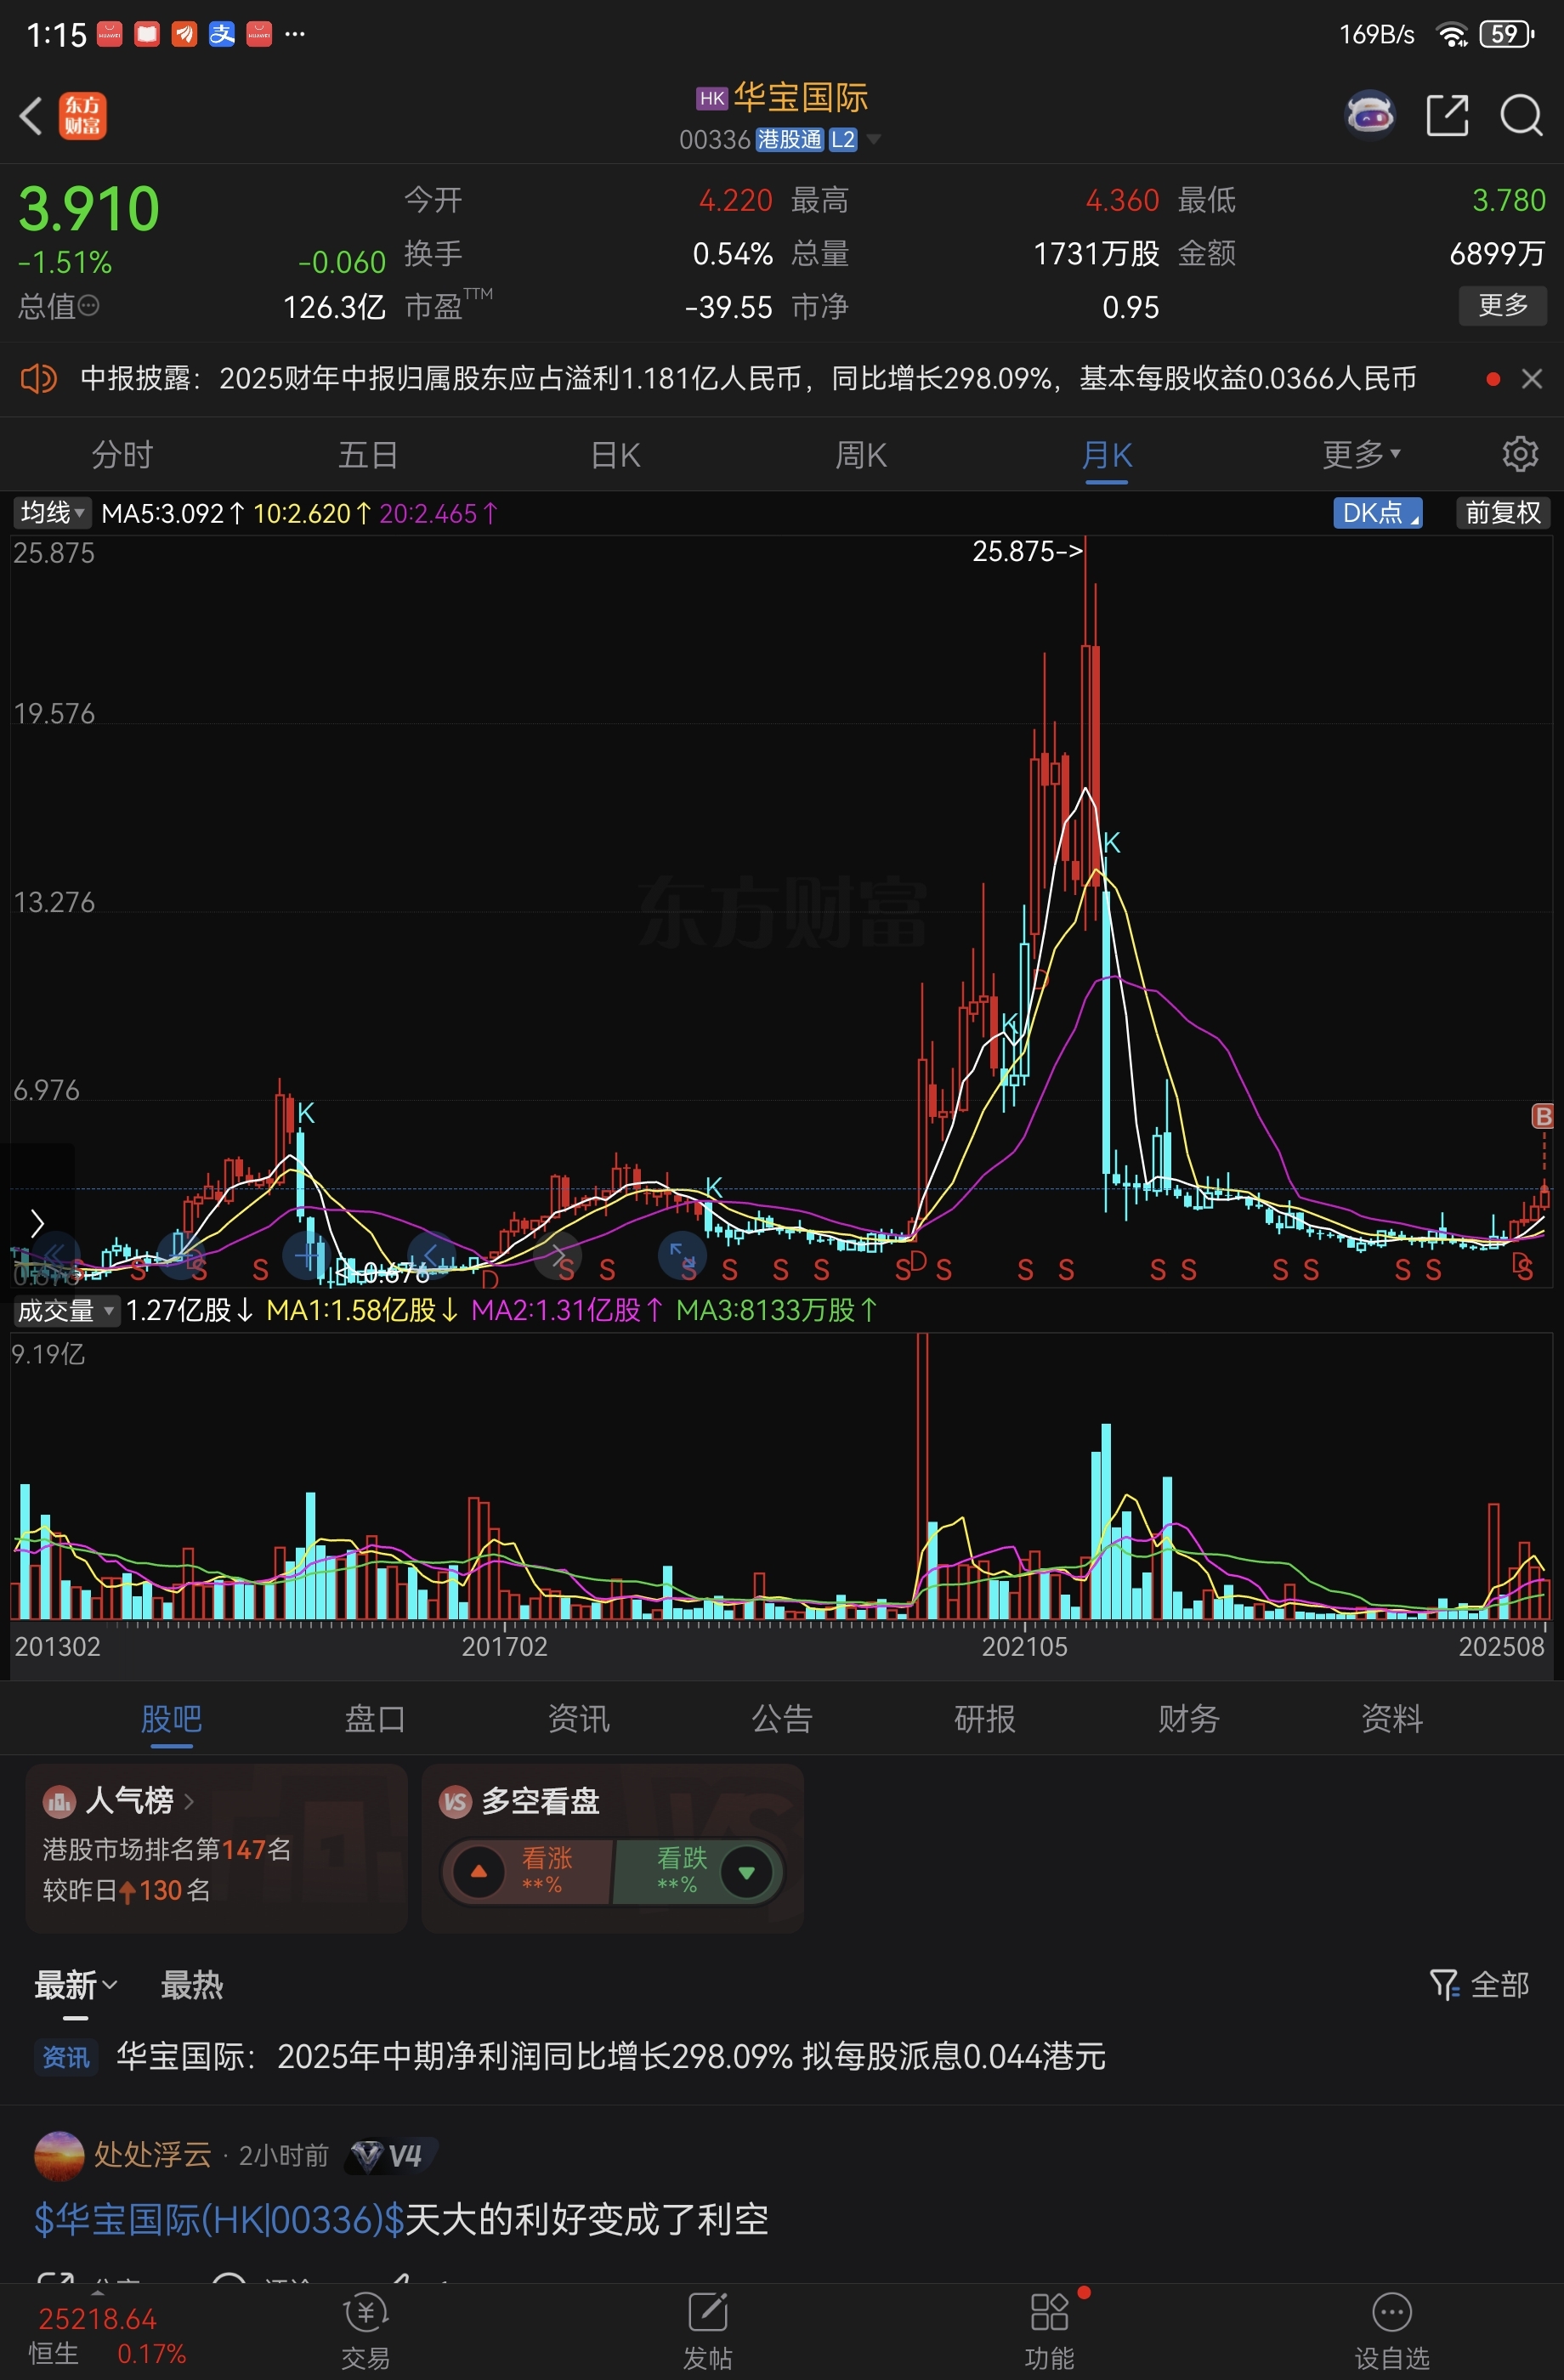Open 华宝国际 中期净利润 news headline

611,2057
